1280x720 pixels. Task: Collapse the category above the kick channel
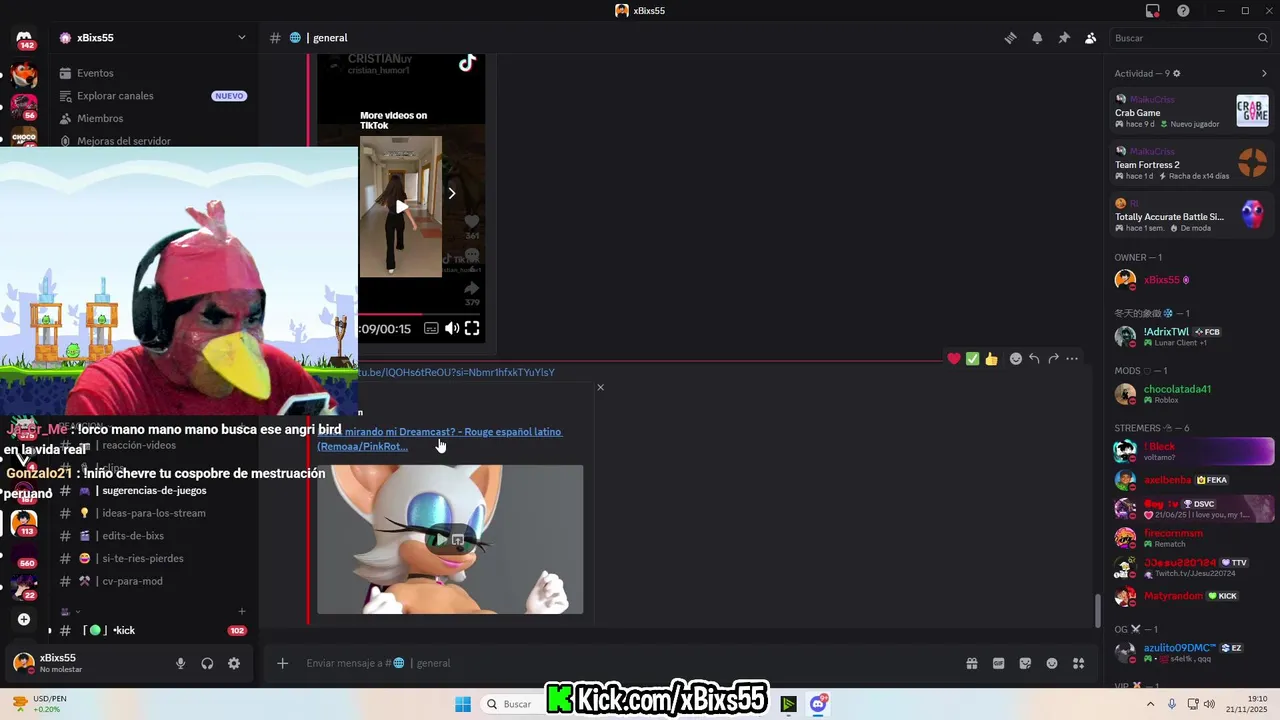(x=70, y=611)
